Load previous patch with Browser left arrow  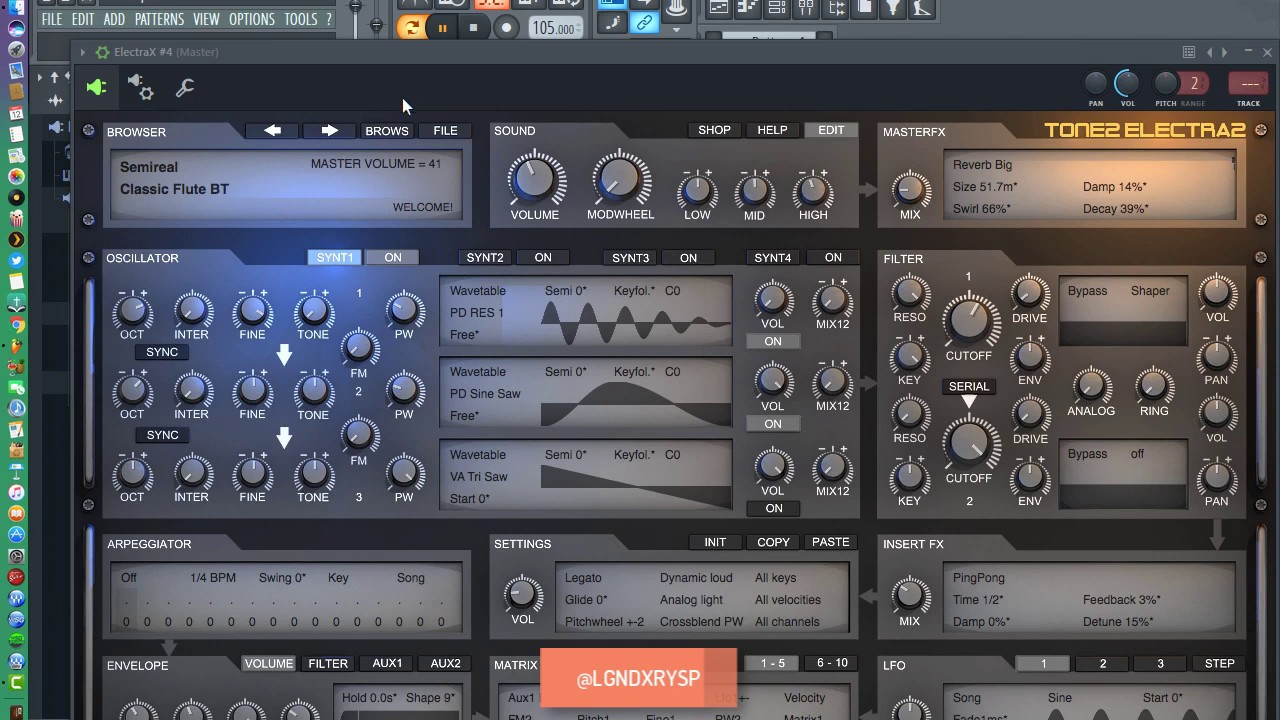[x=272, y=131]
